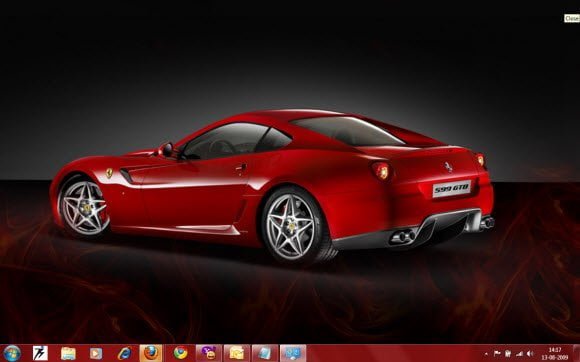
Task: Switch to the blue document taskbar window
Action: (x=265, y=353)
